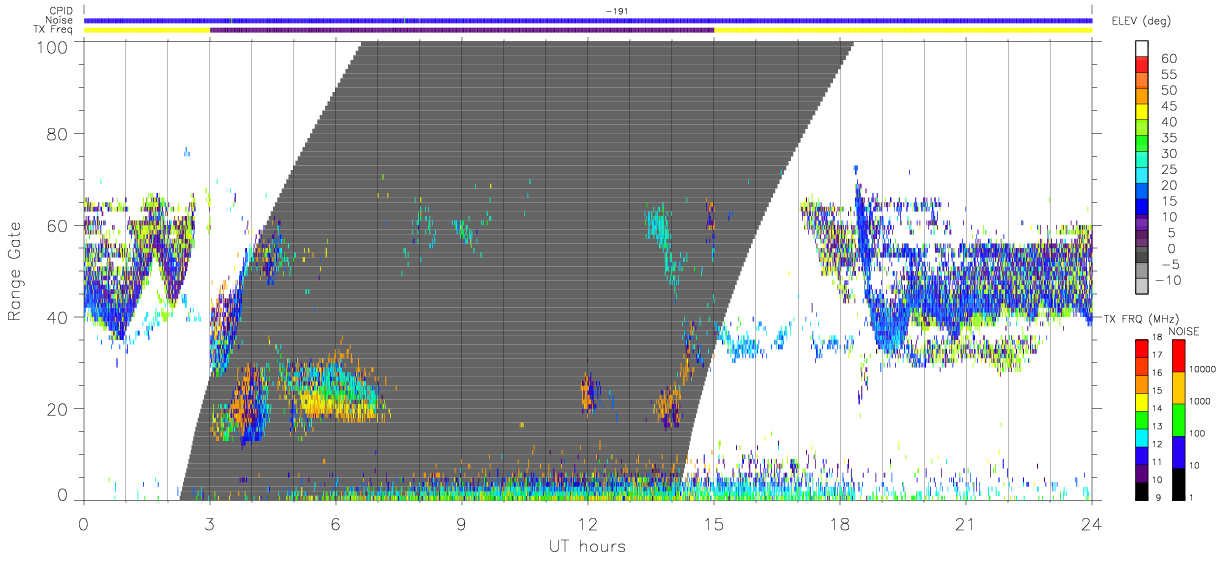The width and height of the screenshot is (1228, 567).
Task: Pick the light gray bottom ELEV segment
Action: (x=1141, y=288)
